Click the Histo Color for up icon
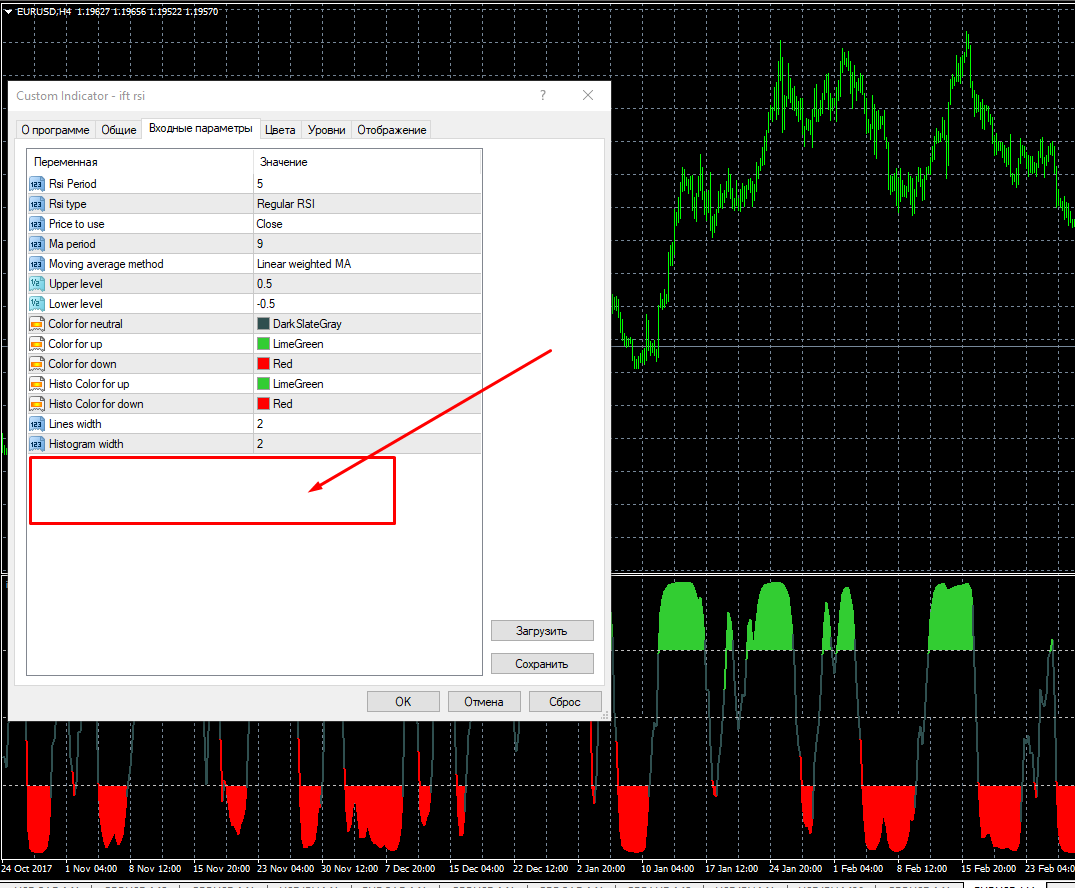The image size is (1075, 888). pyautogui.click(x=37, y=384)
